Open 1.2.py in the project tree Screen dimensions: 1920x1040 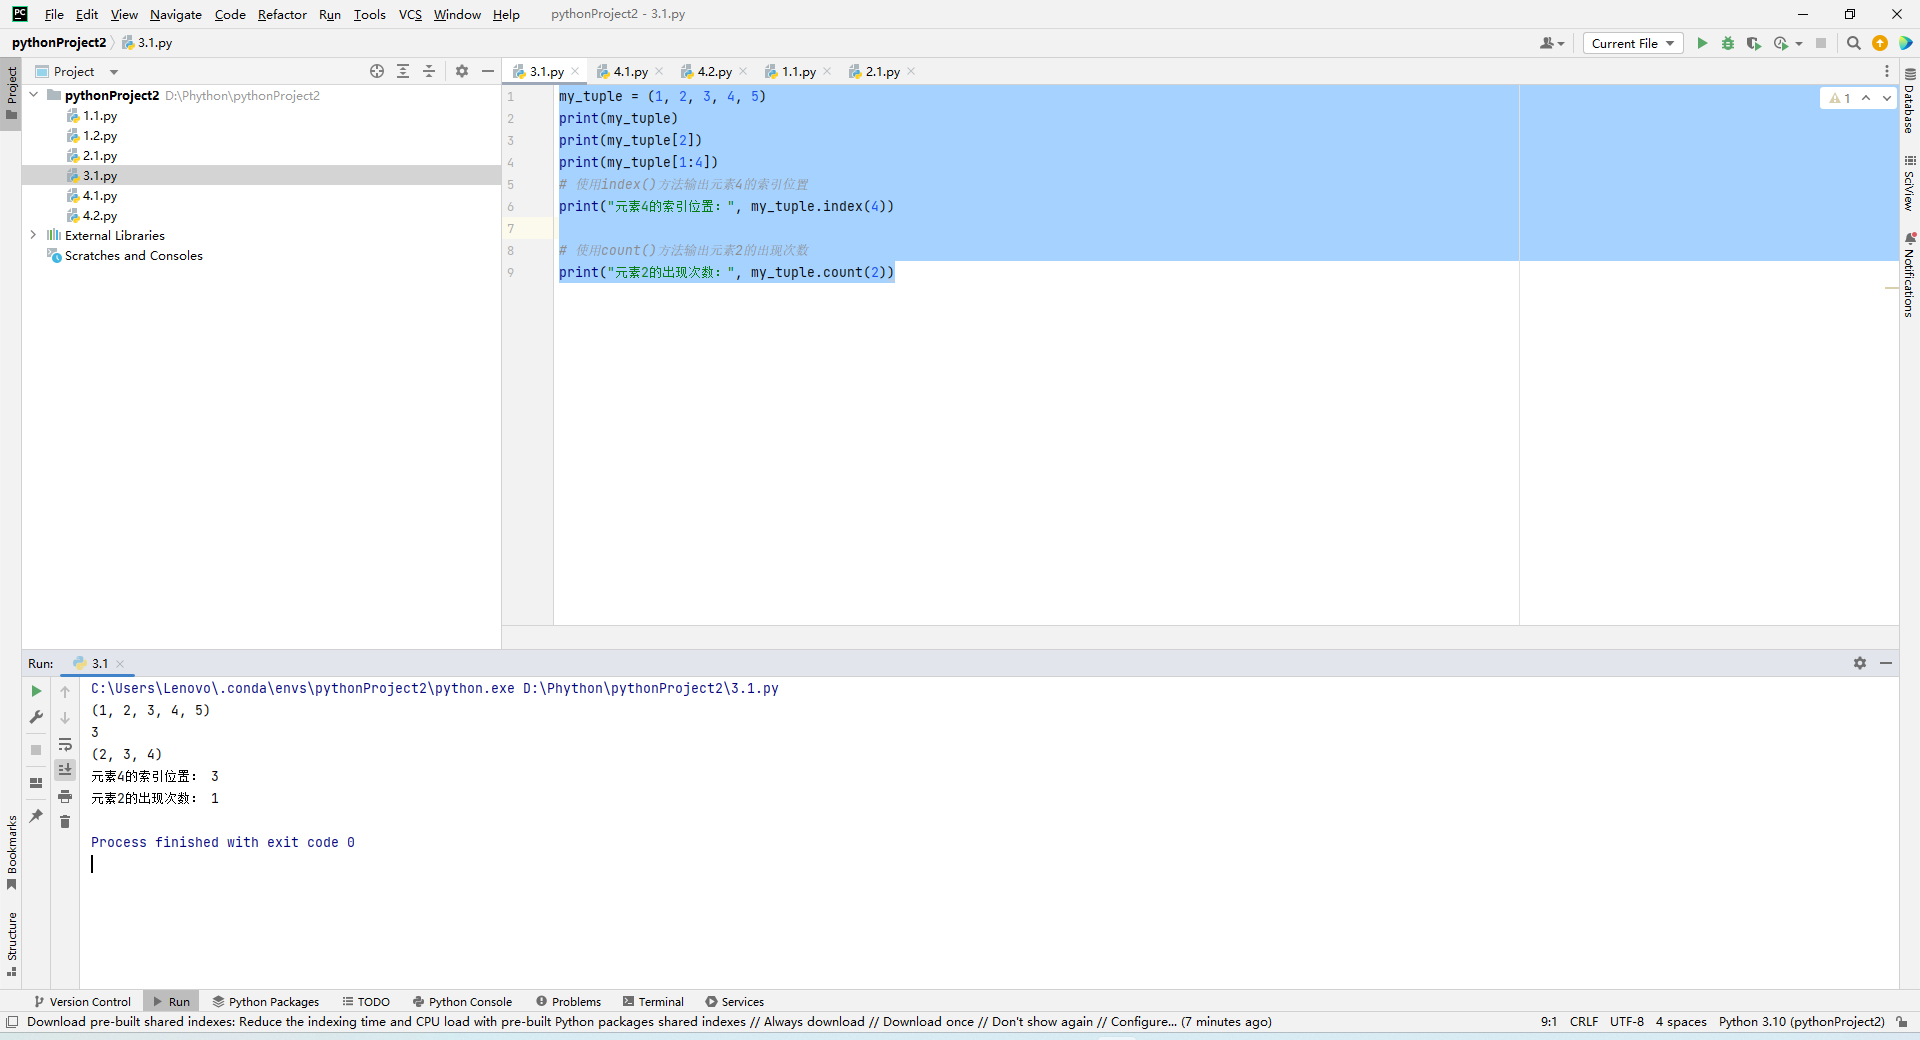click(x=99, y=135)
